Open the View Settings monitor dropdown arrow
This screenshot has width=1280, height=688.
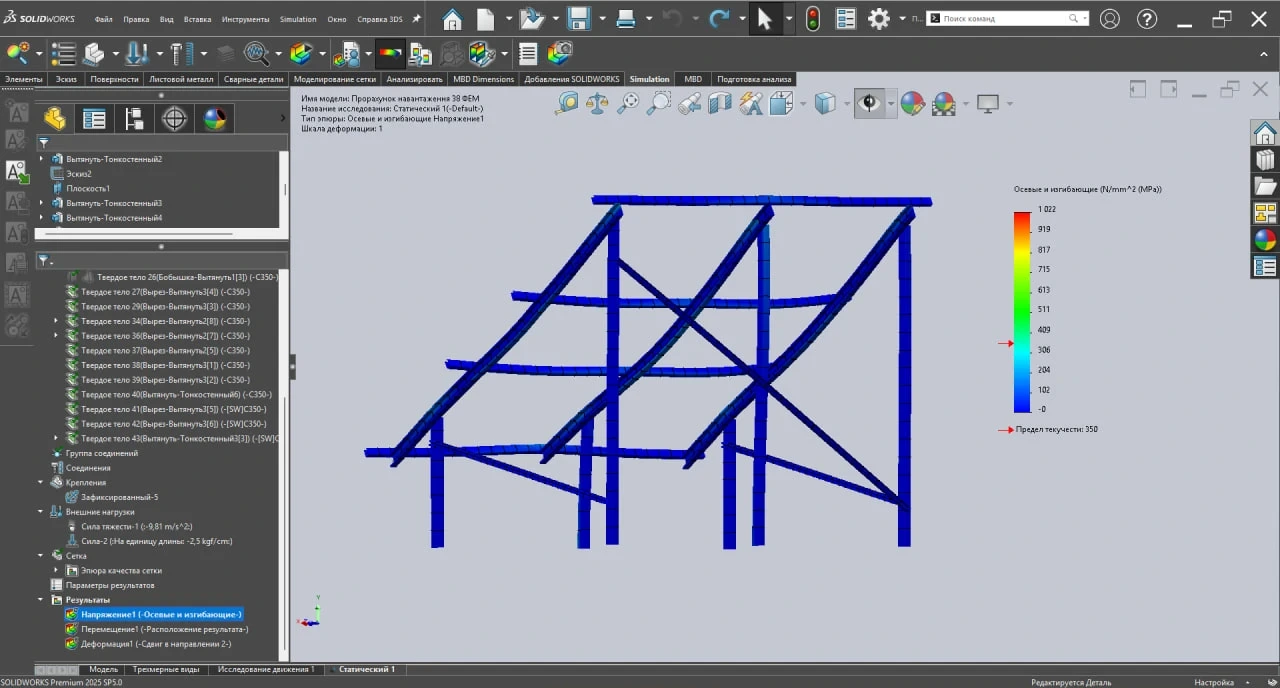point(1009,103)
